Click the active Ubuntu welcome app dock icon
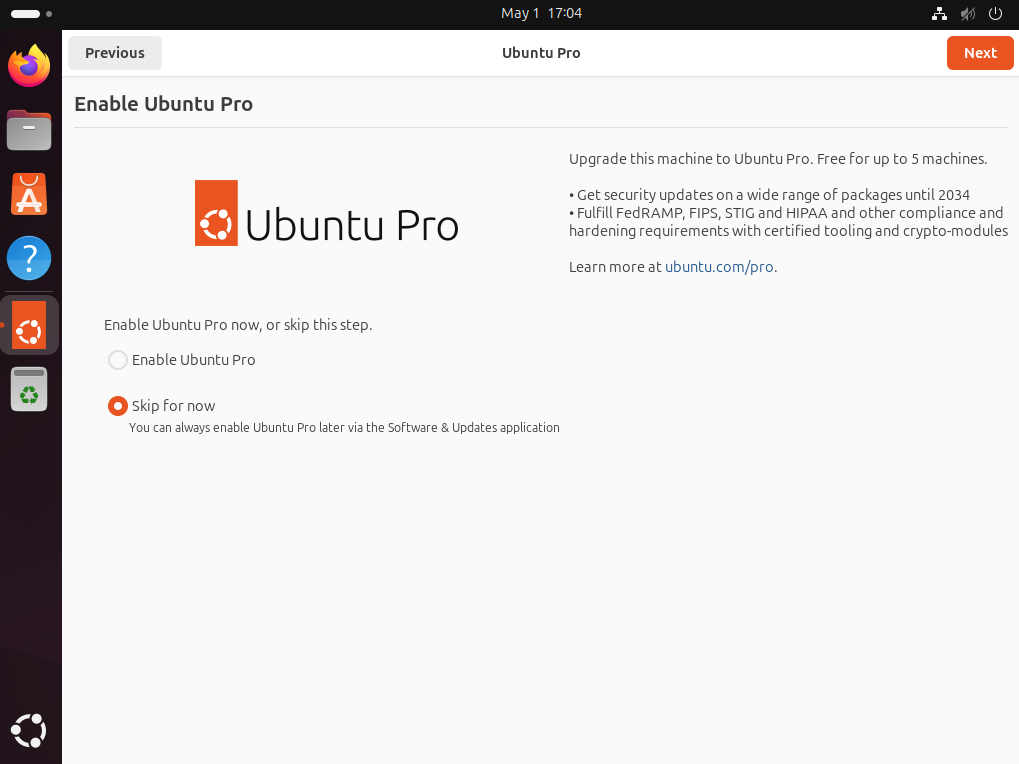The image size is (1019, 764). tap(29, 325)
